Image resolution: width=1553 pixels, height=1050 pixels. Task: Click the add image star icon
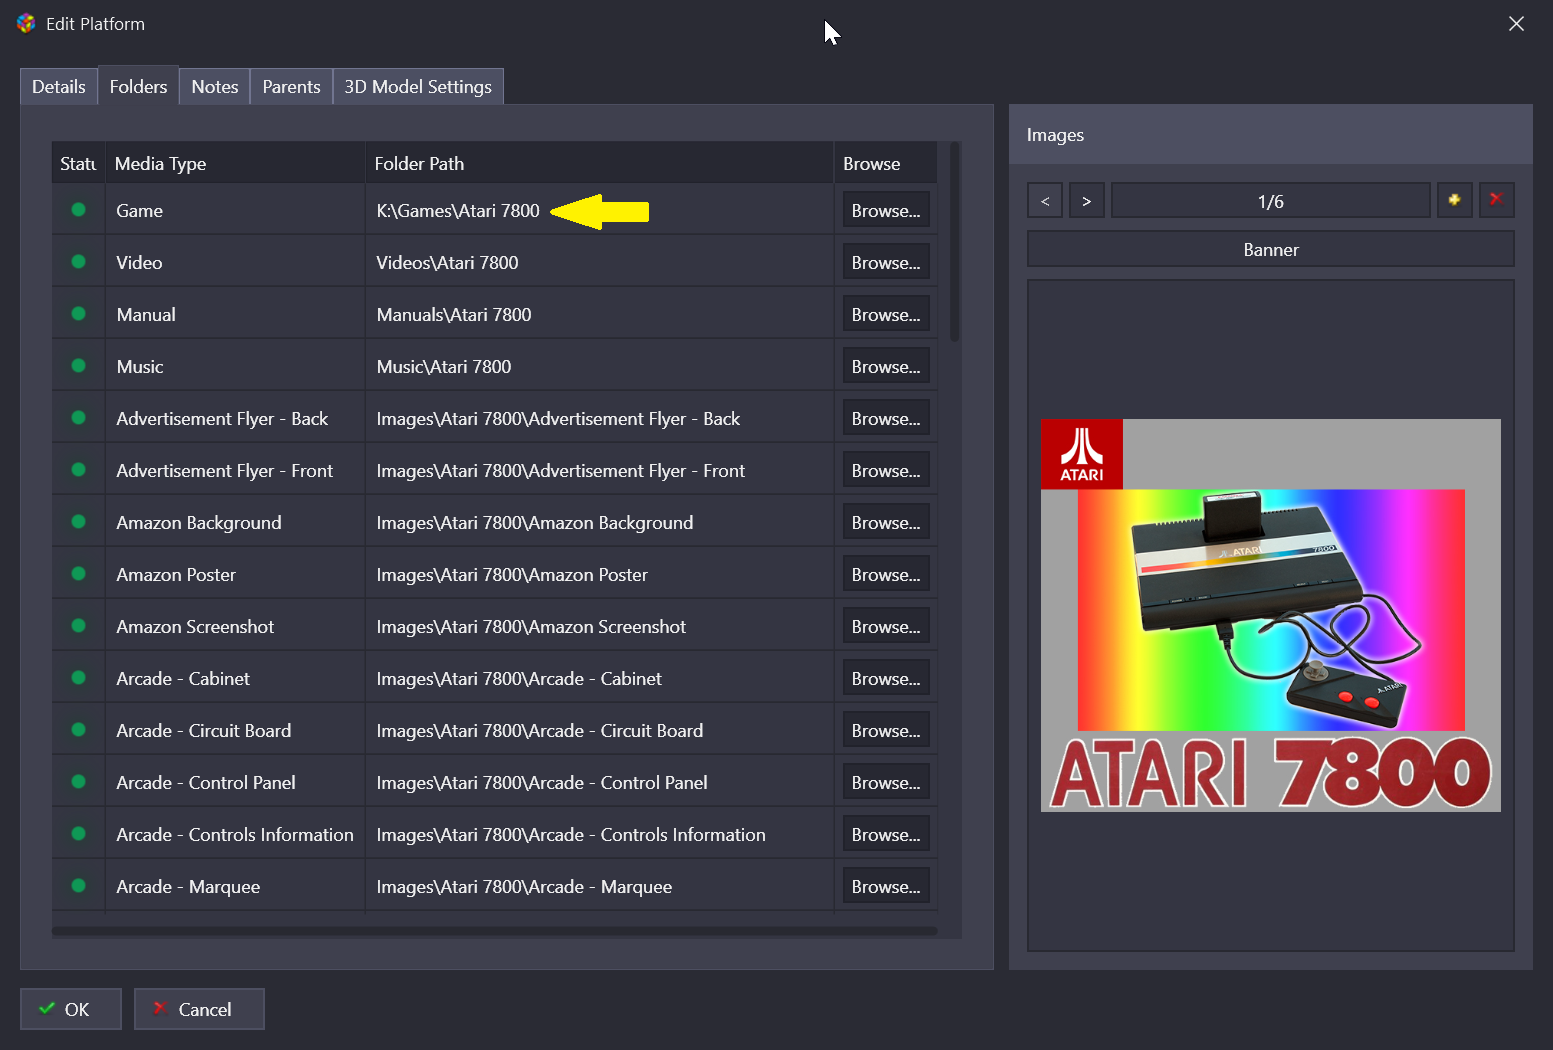click(1454, 200)
